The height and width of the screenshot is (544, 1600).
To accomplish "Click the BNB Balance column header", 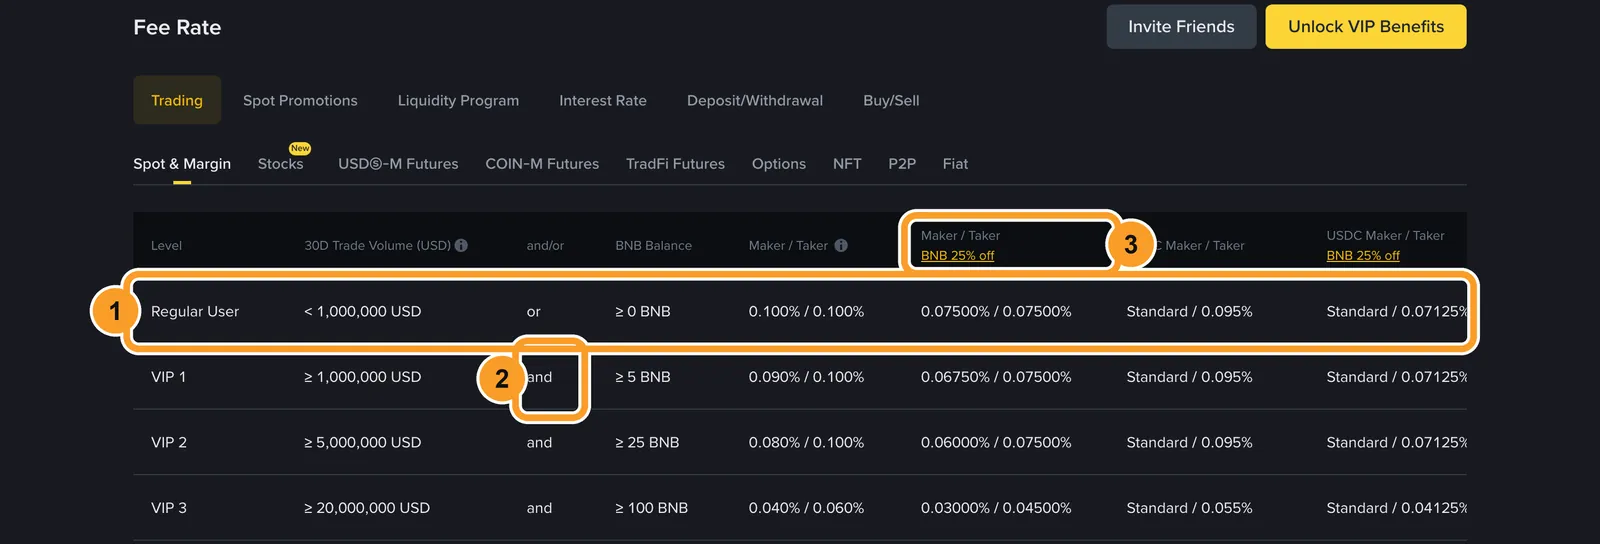I will coord(653,245).
